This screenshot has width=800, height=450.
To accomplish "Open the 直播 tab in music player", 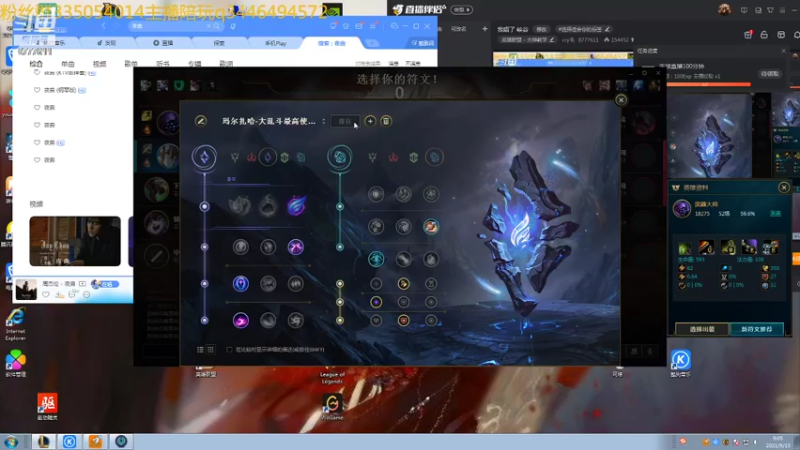I will coord(163,43).
